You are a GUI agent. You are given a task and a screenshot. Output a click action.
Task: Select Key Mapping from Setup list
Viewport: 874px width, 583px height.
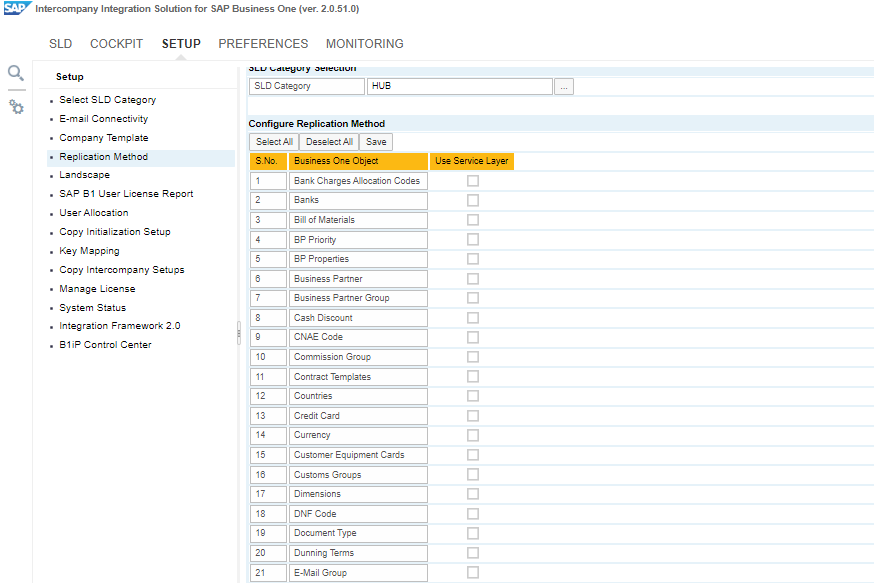[x=89, y=251]
